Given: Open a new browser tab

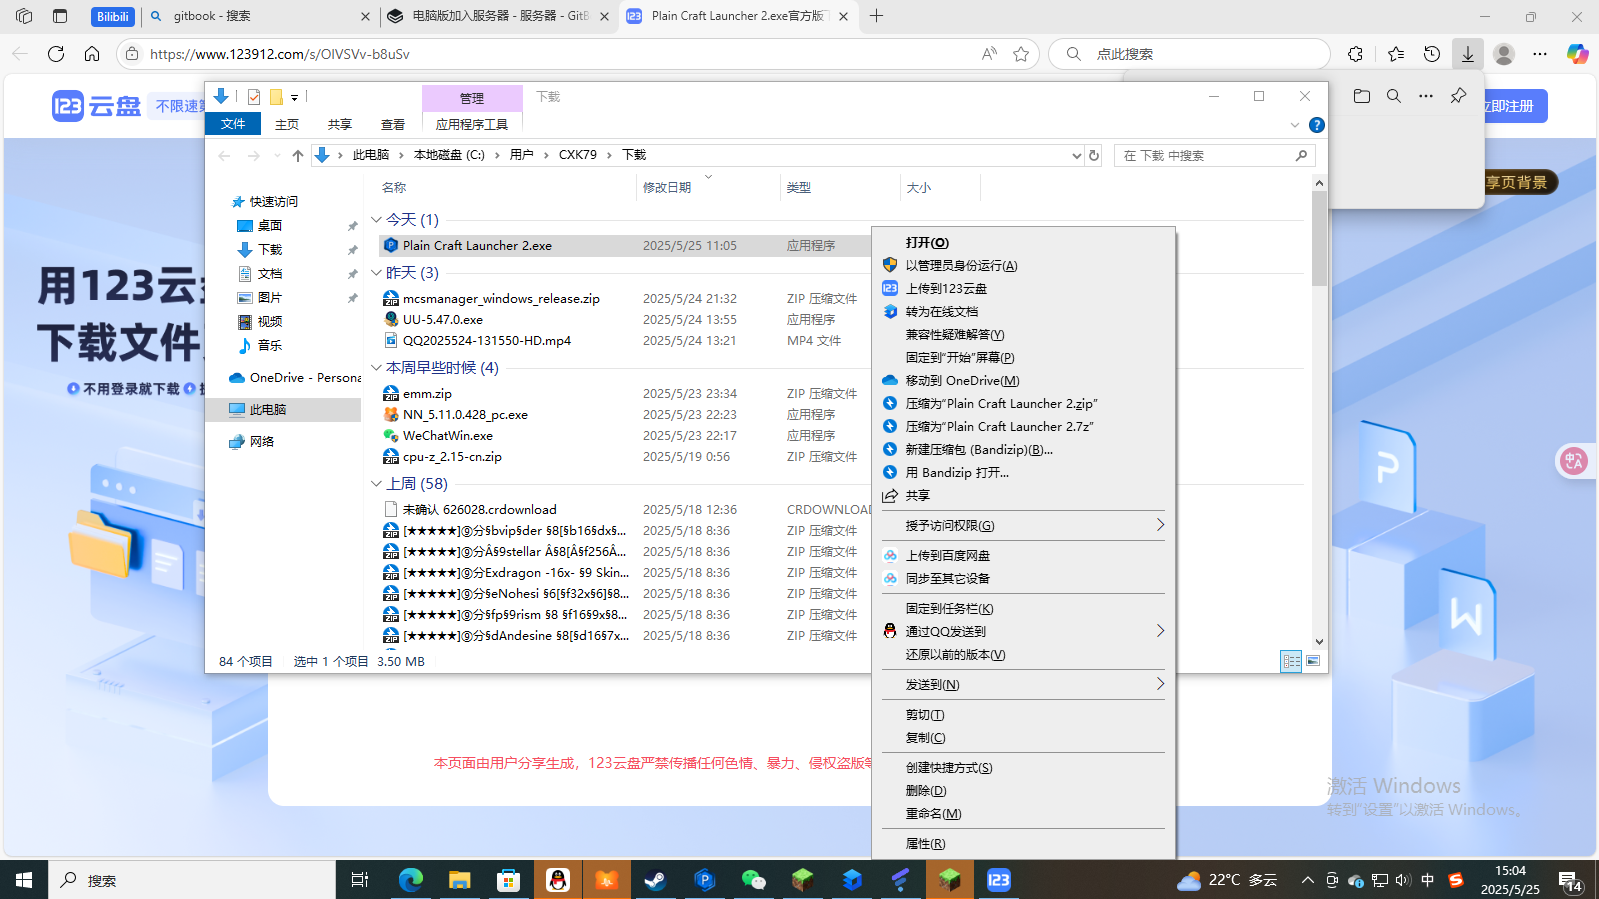Looking at the screenshot, I should 876,16.
